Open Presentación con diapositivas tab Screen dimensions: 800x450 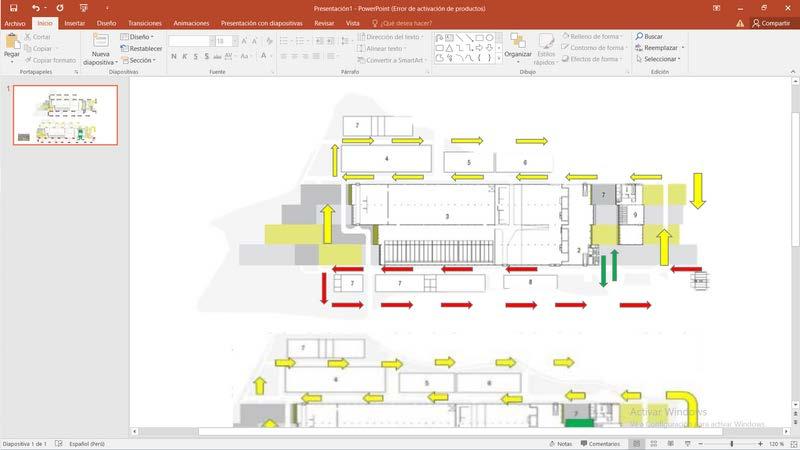(x=261, y=23)
